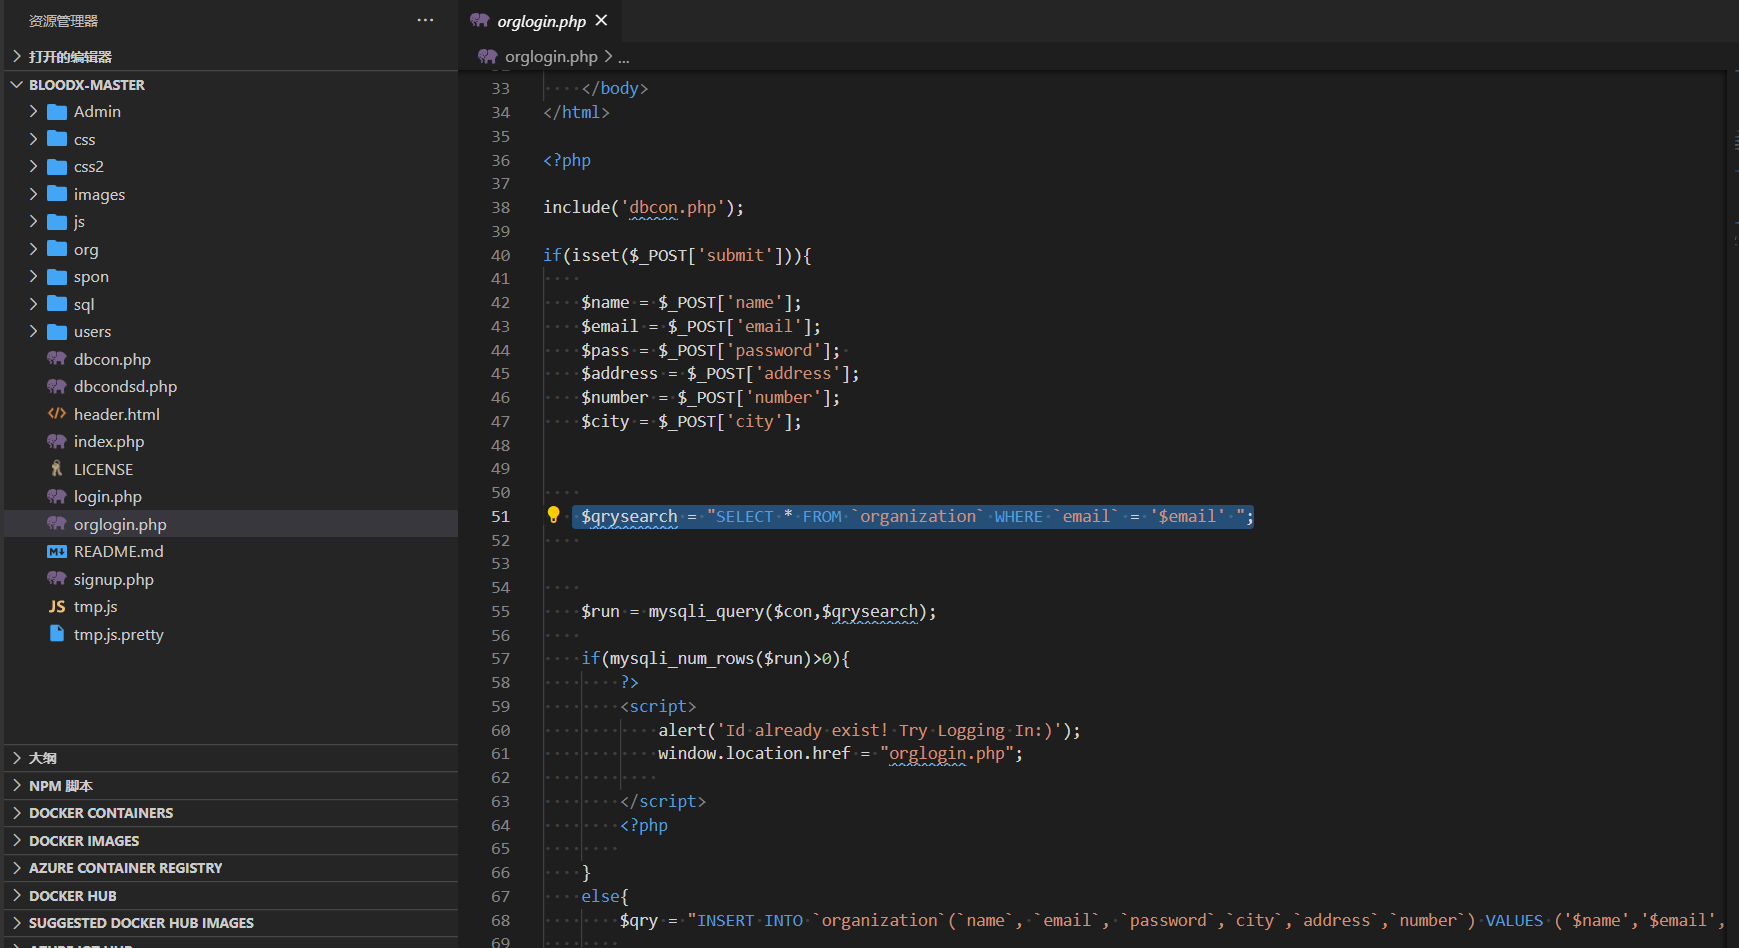Expand the images folder chevron
The height and width of the screenshot is (948, 1739).
coord(33,194)
